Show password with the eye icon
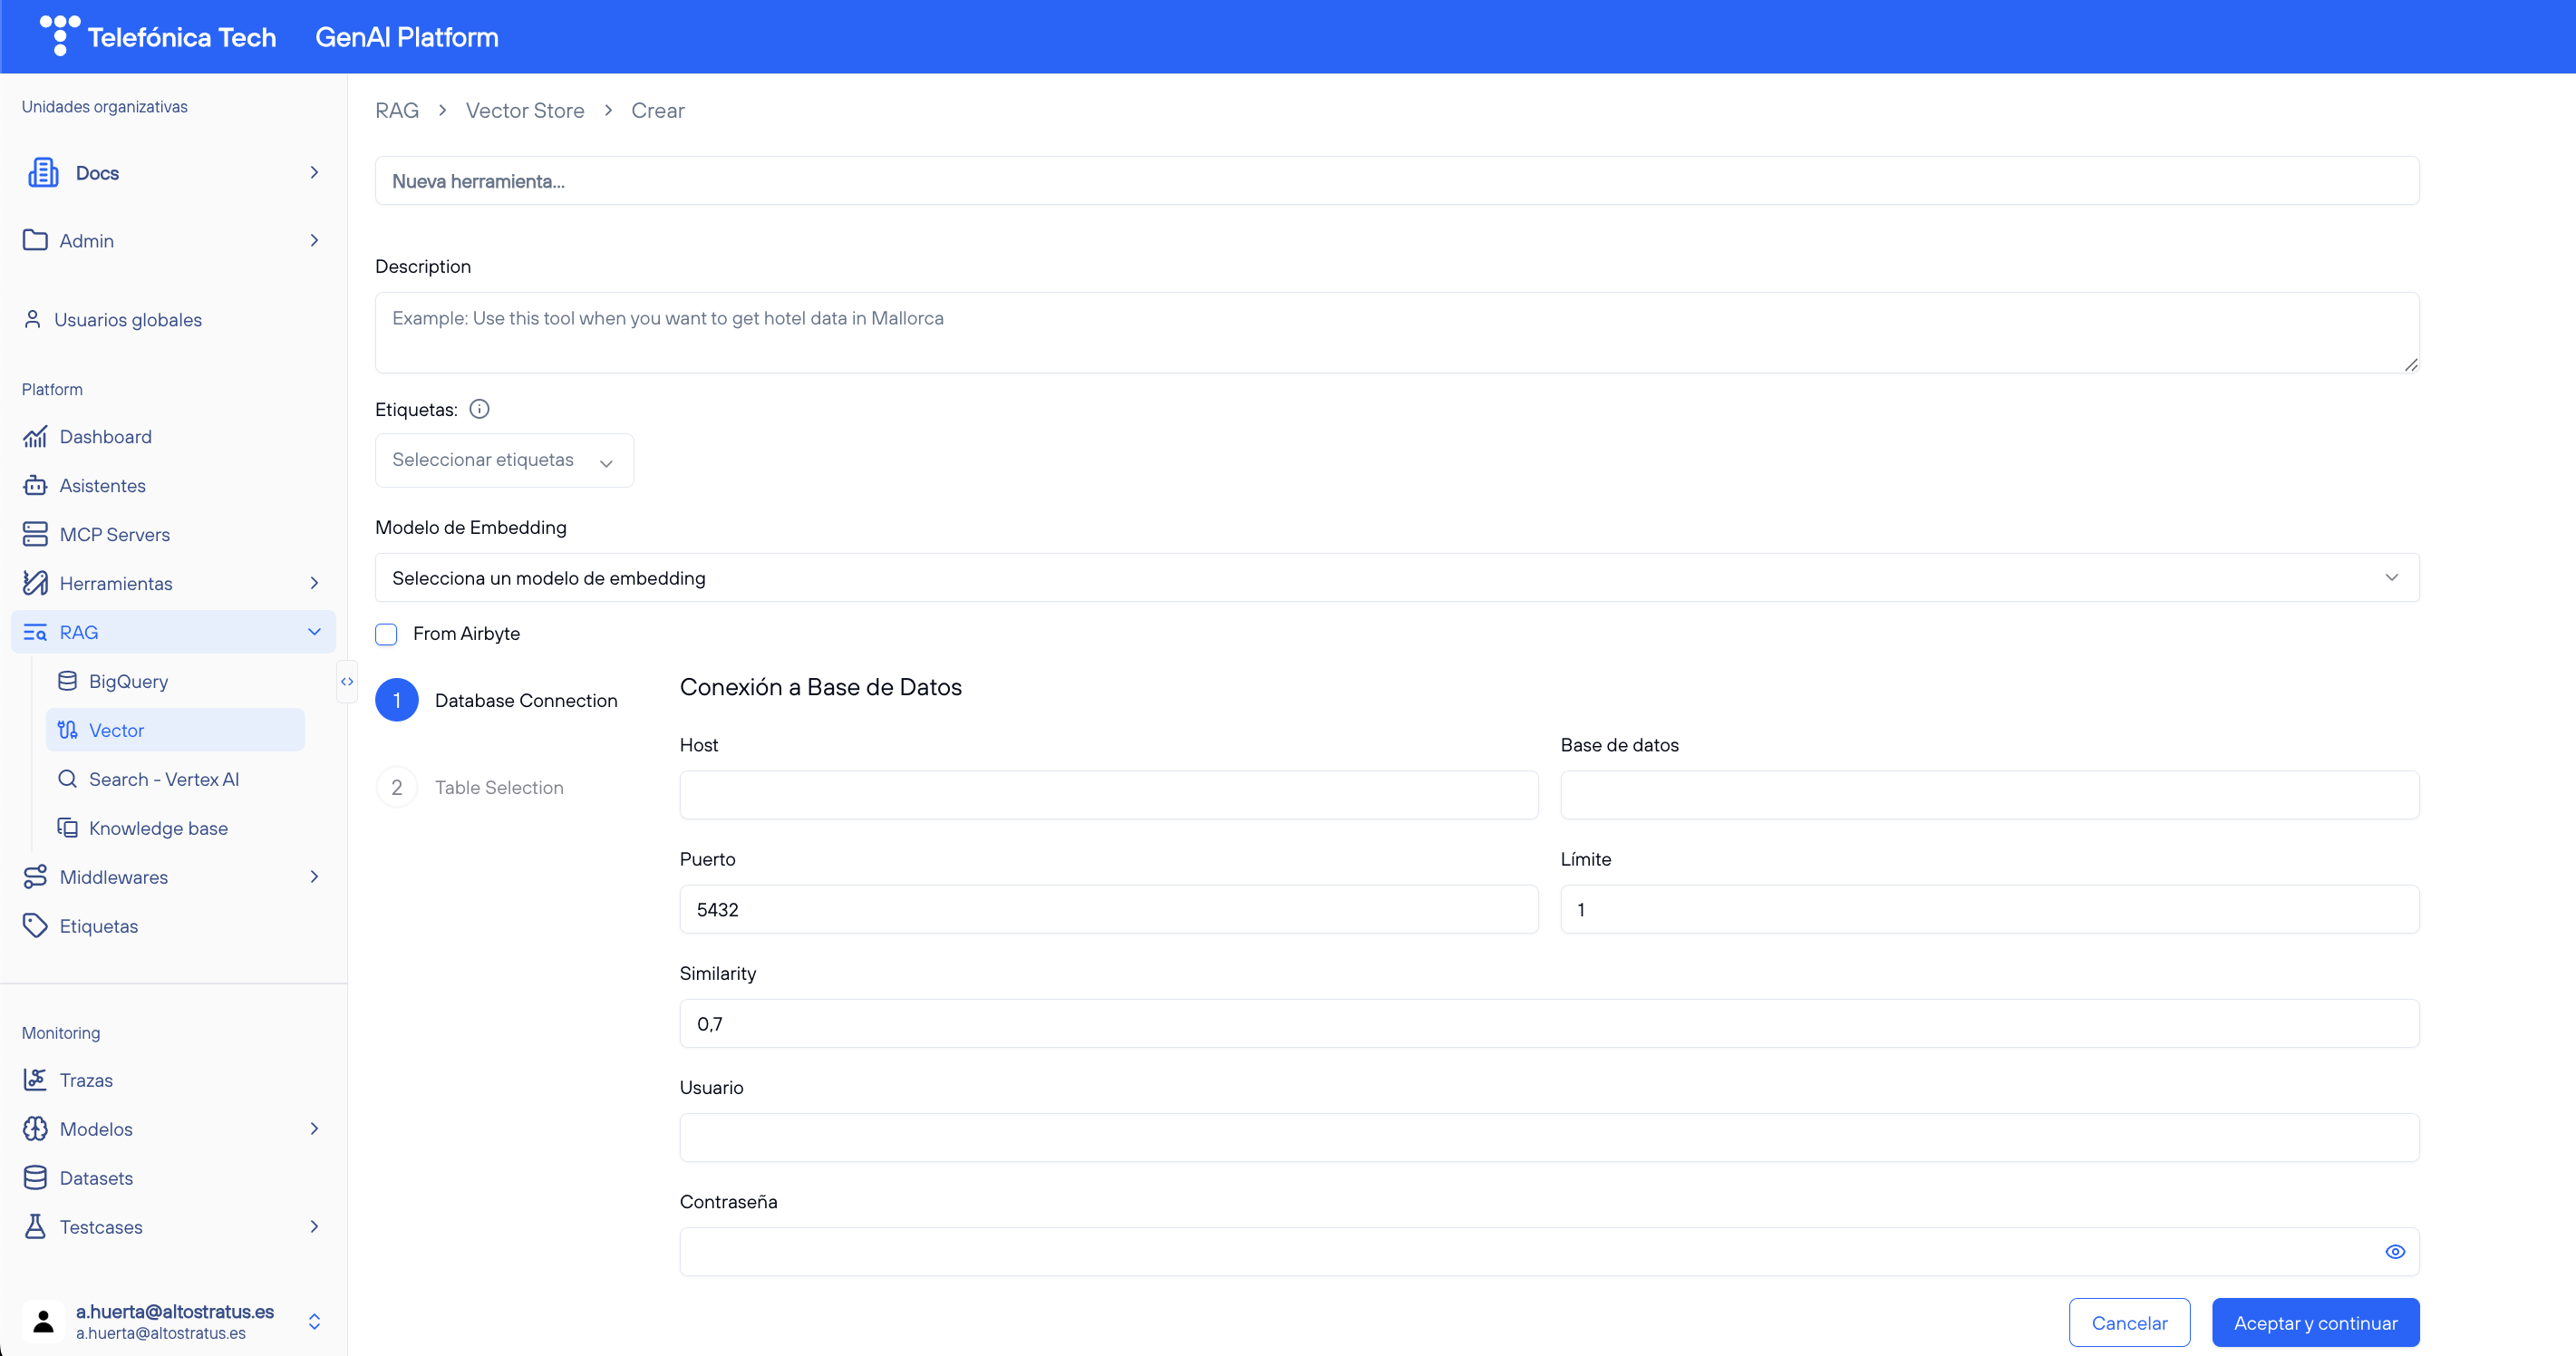The width and height of the screenshot is (2576, 1356). tap(2394, 1252)
